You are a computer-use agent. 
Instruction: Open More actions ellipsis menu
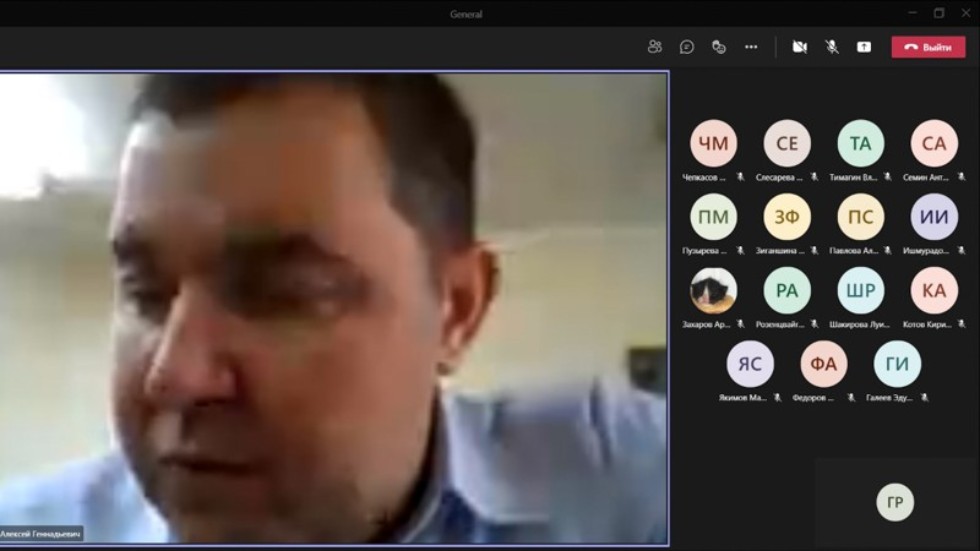751,47
